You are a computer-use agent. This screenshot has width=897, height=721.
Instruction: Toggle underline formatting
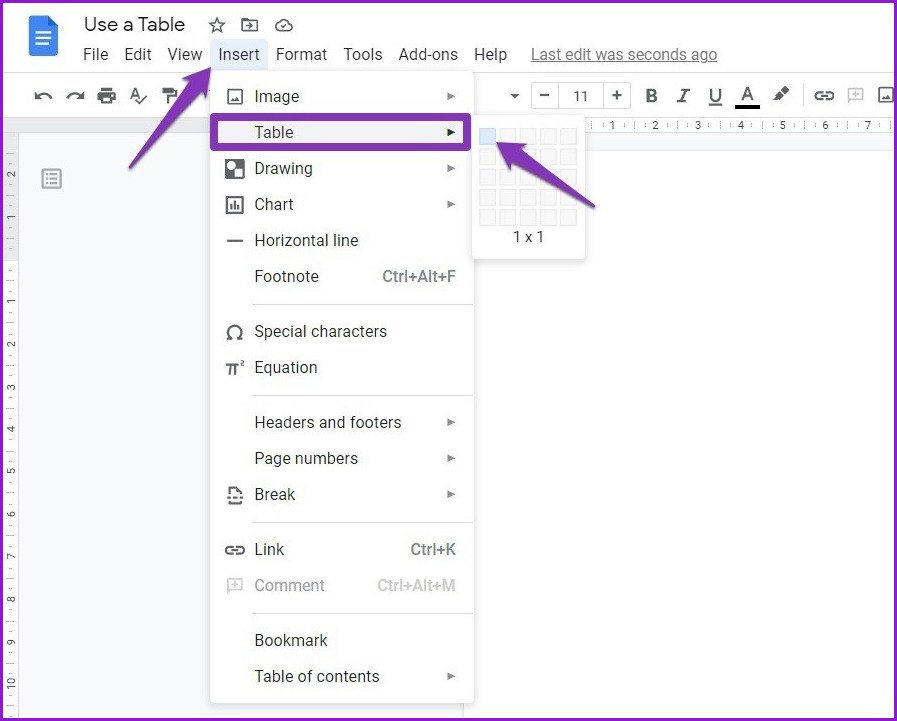tap(715, 96)
